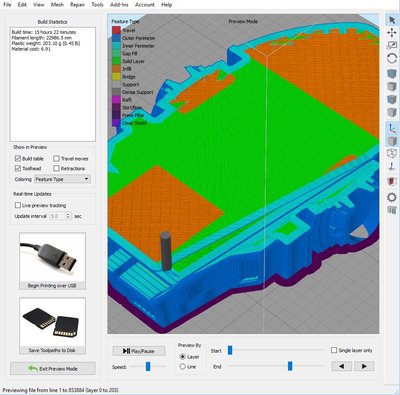Open the Coloring Feature Type dropdown
The height and width of the screenshot is (395, 400).
62,179
